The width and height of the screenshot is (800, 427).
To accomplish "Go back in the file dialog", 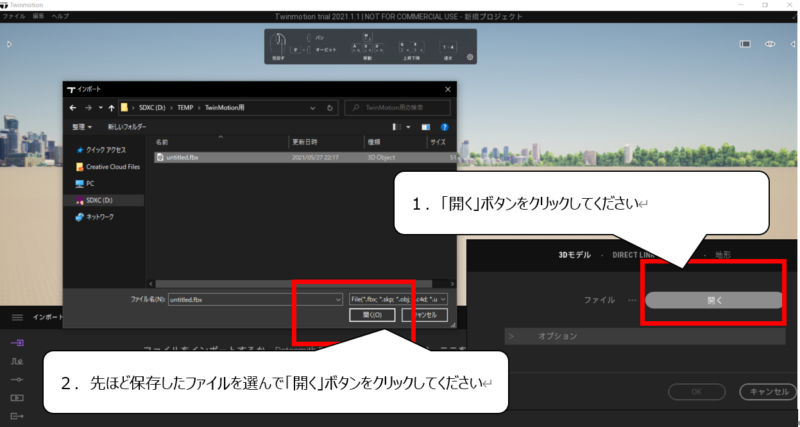I will coord(72,108).
